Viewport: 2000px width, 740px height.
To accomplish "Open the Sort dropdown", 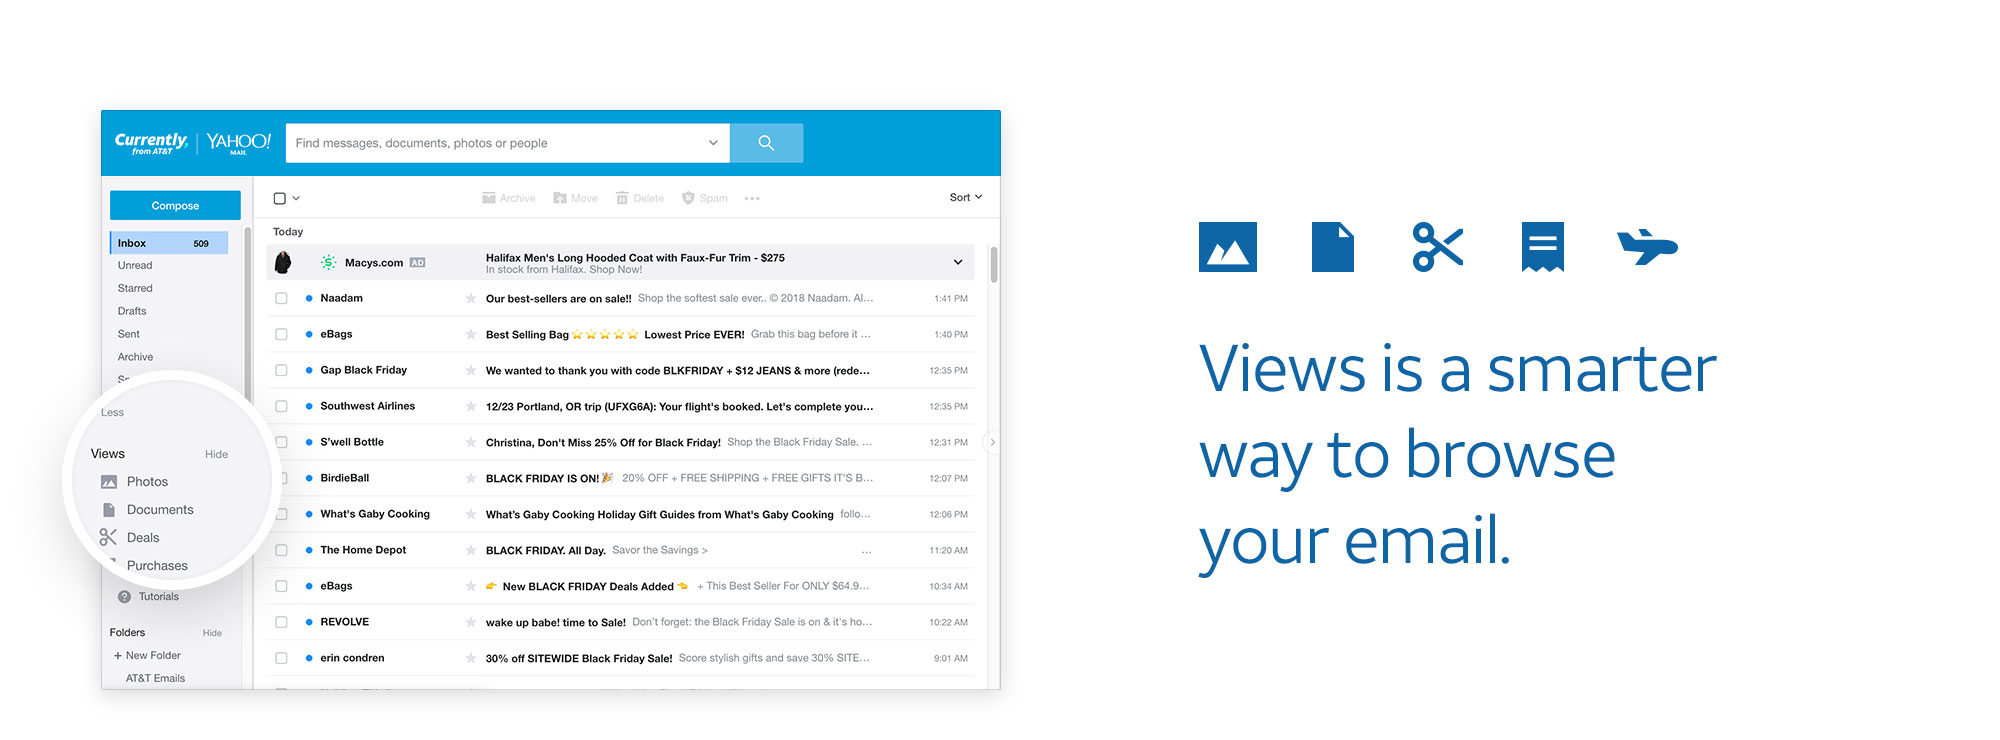I will coord(965,197).
